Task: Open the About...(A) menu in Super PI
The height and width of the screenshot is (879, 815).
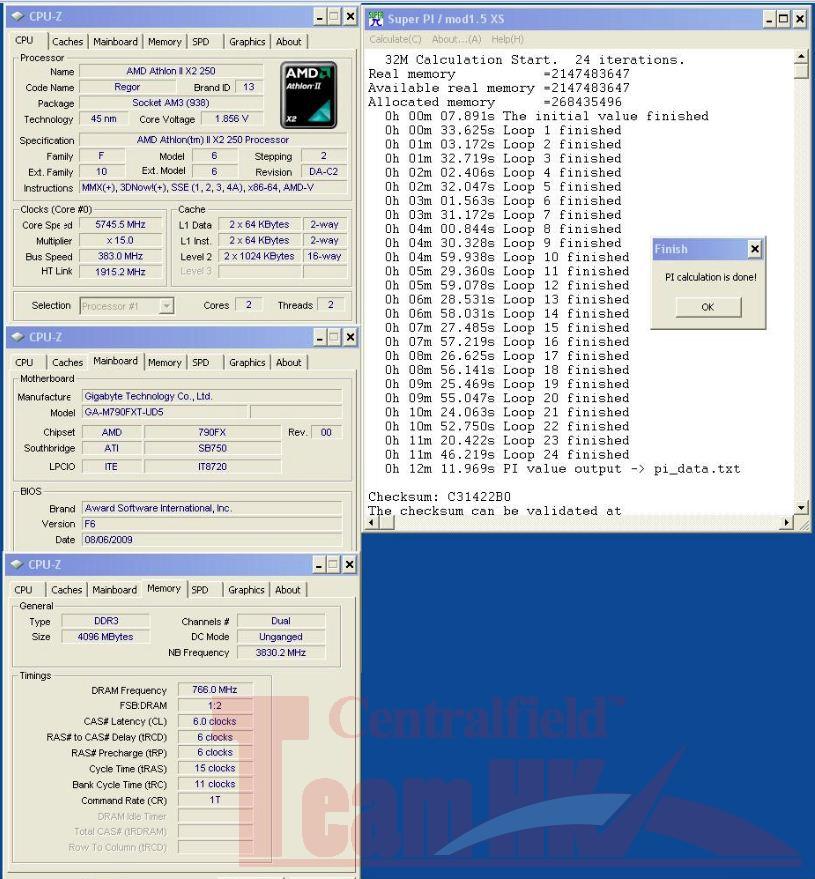Action: [456, 39]
